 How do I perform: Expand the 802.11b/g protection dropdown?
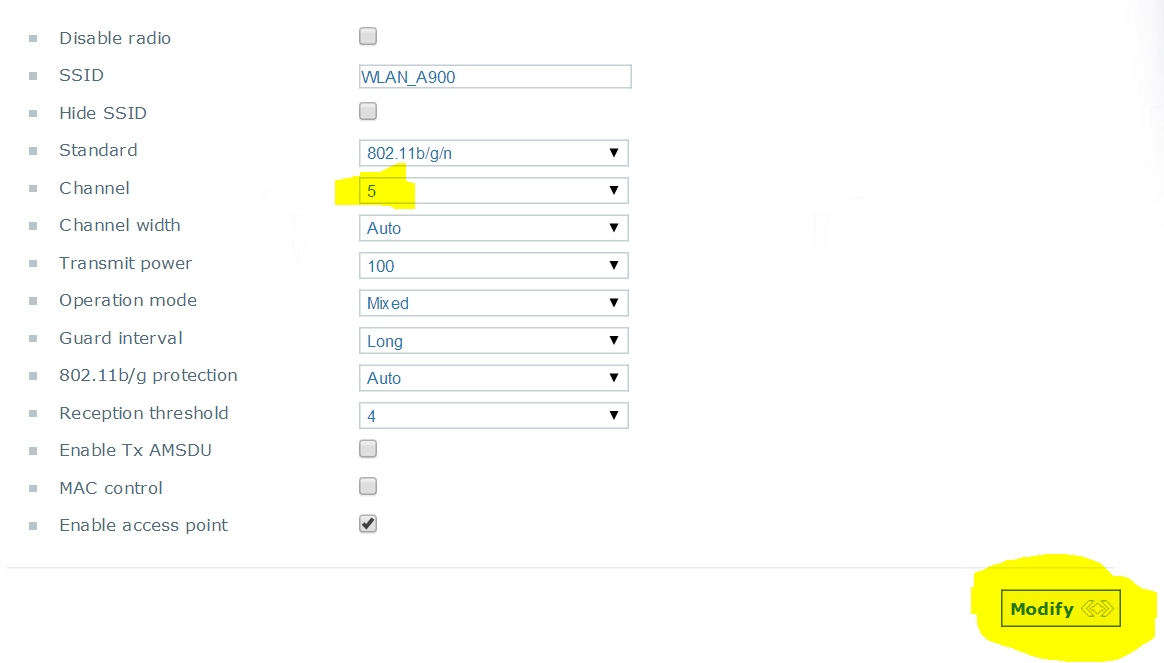(x=494, y=378)
